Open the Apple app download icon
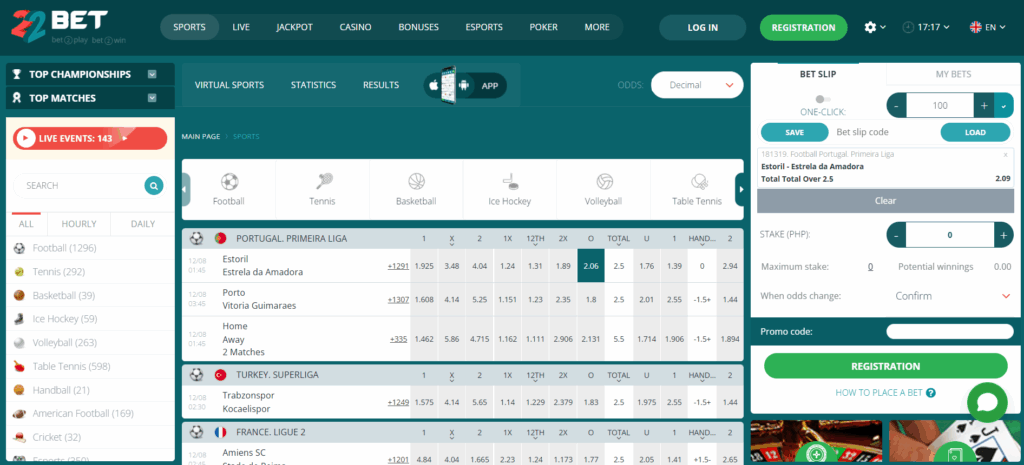 click(433, 86)
